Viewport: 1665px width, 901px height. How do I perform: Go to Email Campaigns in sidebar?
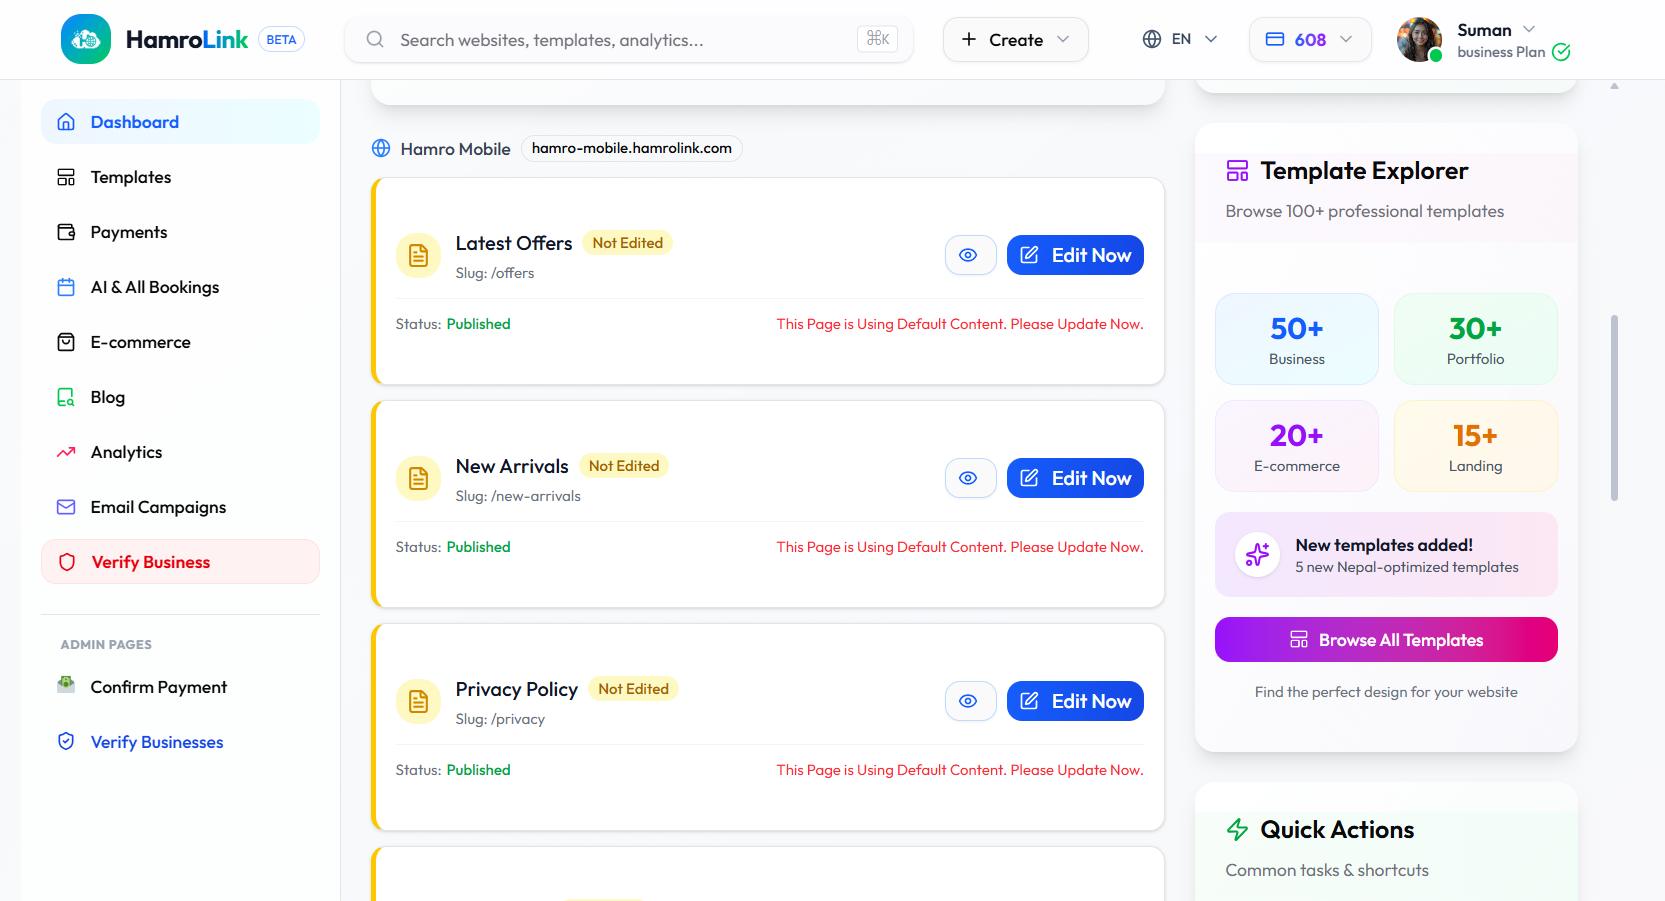tap(158, 507)
